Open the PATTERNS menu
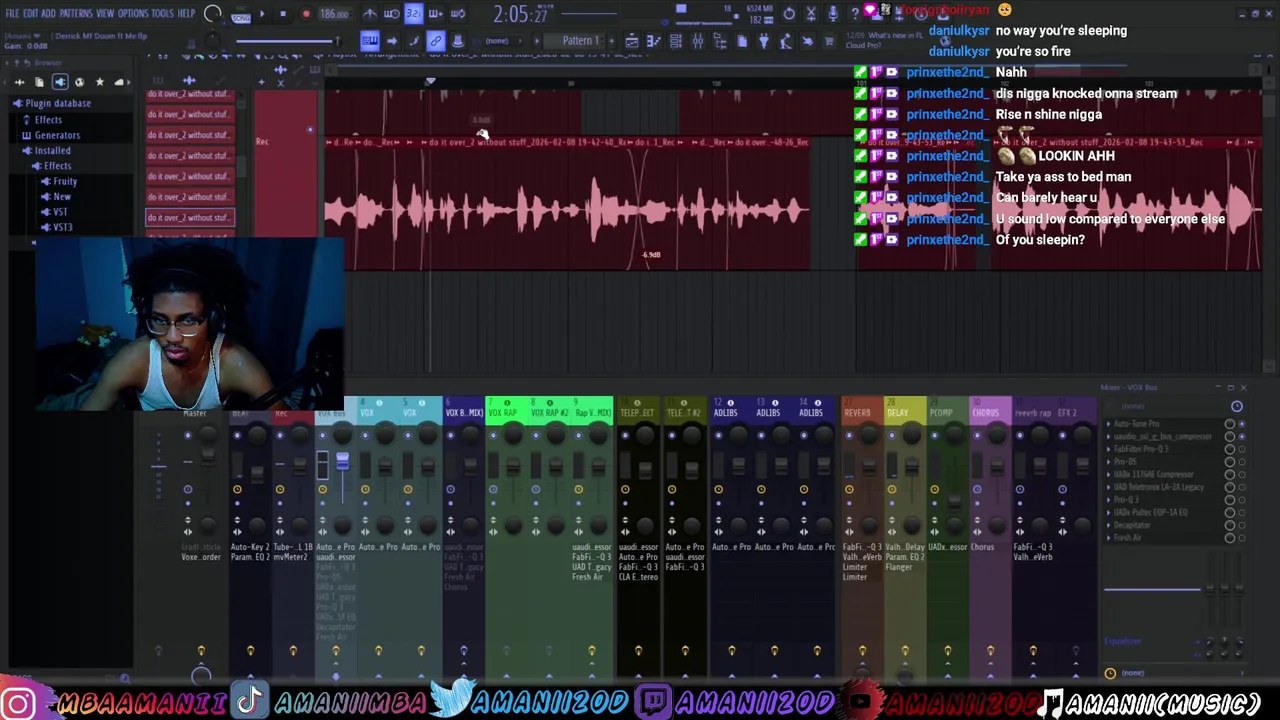 (76, 14)
